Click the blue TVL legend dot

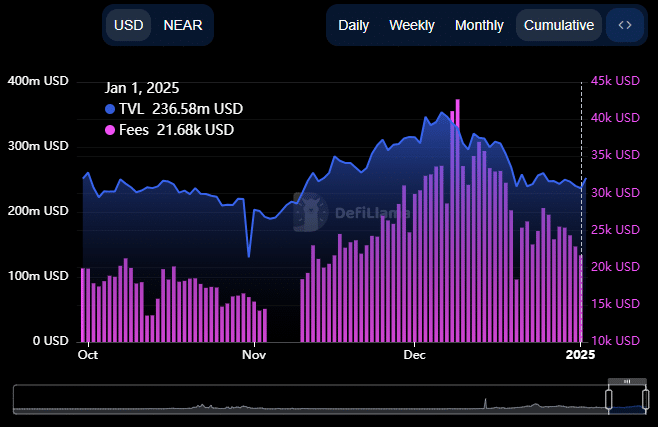[x=110, y=109]
